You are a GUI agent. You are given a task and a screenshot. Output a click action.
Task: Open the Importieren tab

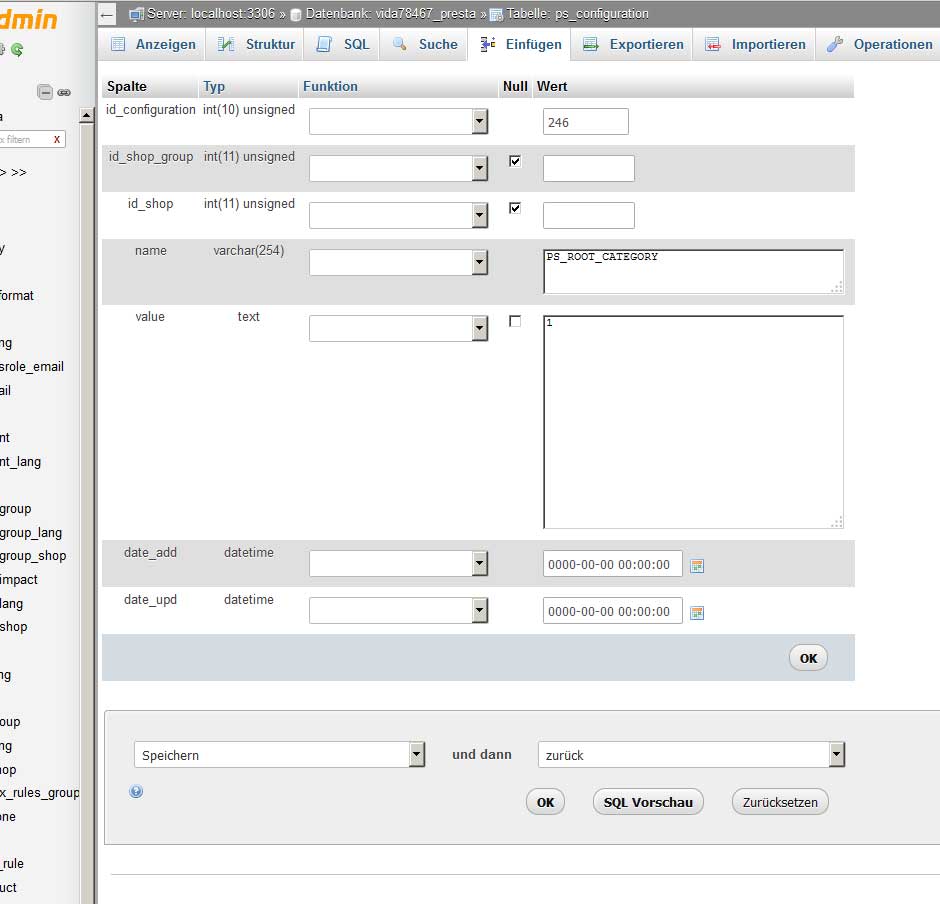pyautogui.click(x=755, y=44)
